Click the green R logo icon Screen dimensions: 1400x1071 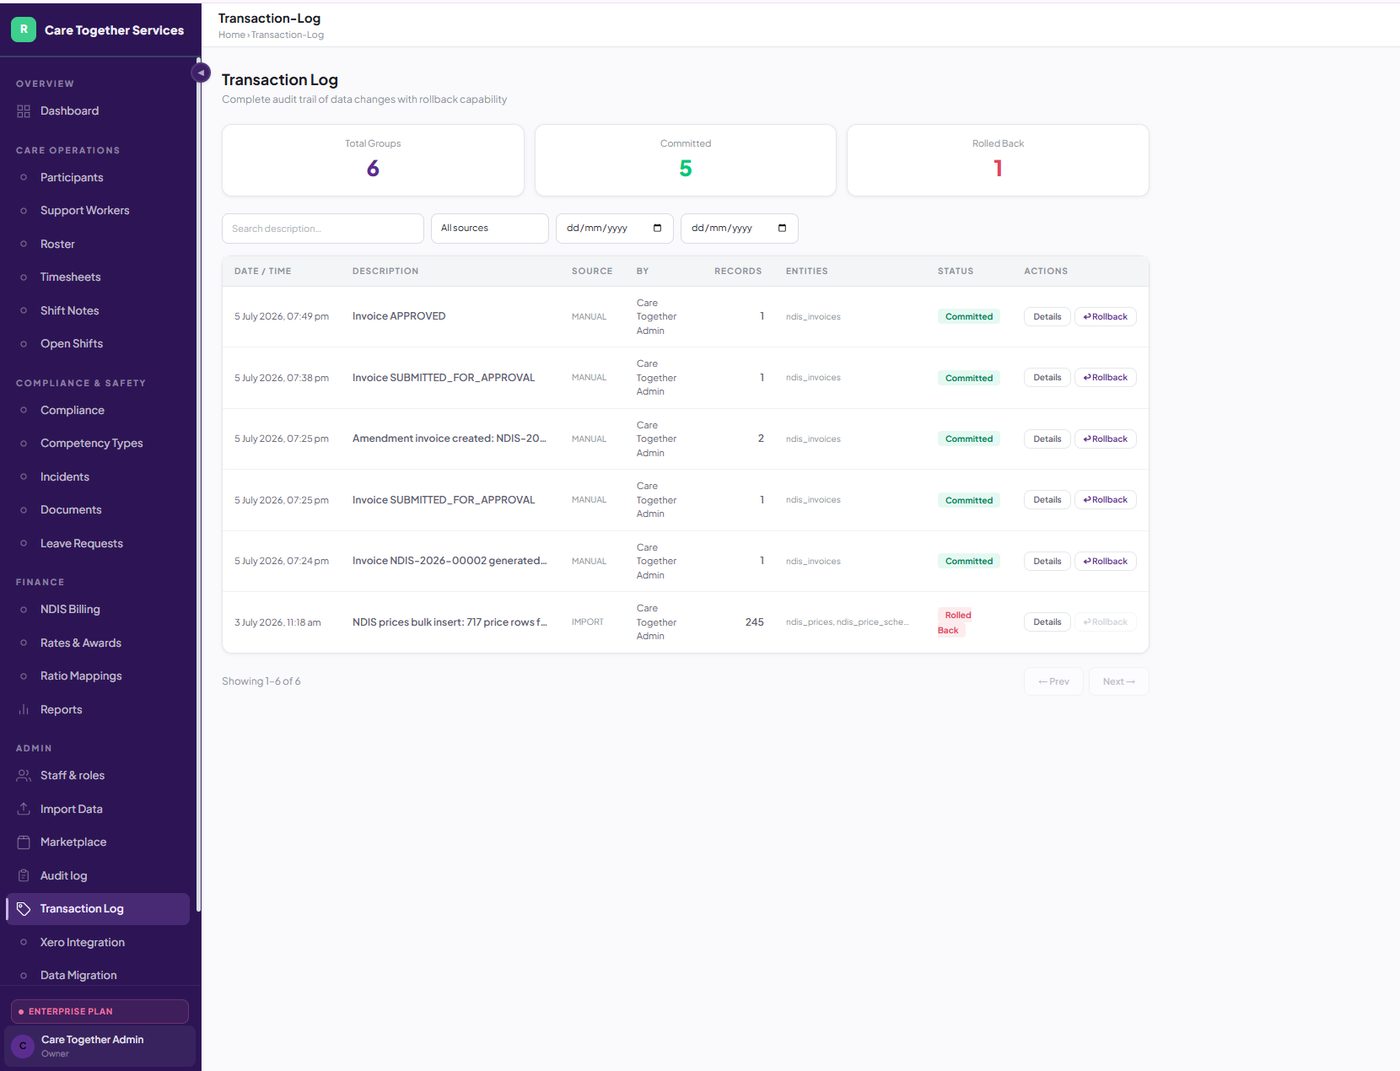point(24,30)
